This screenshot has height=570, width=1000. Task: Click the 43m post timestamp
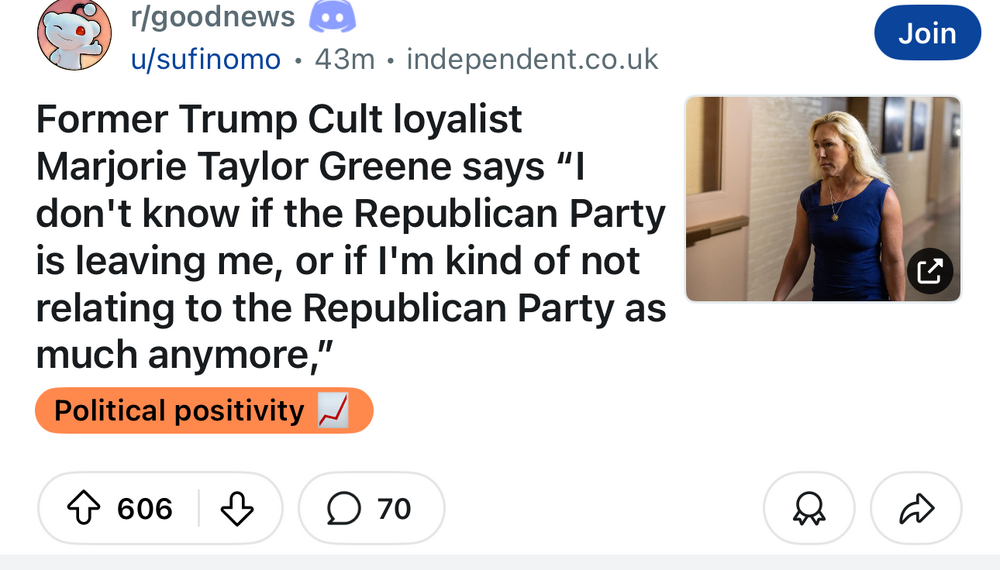click(x=344, y=60)
